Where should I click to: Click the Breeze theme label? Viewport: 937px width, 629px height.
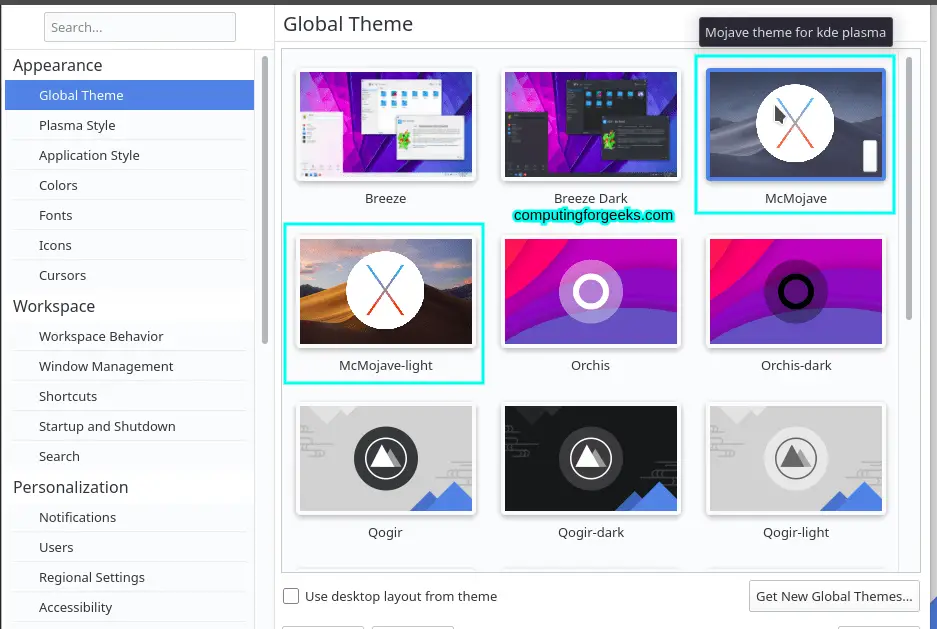[385, 198]
